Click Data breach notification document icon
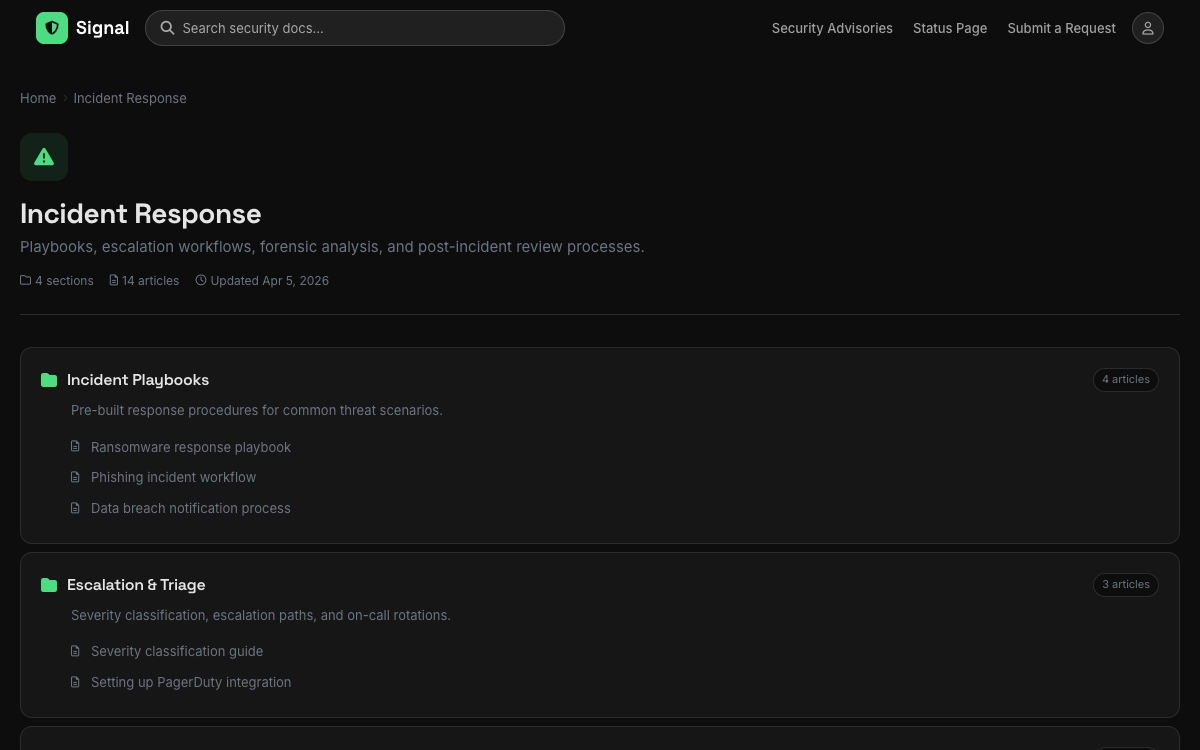1200x750 pixels. point(75,508)
